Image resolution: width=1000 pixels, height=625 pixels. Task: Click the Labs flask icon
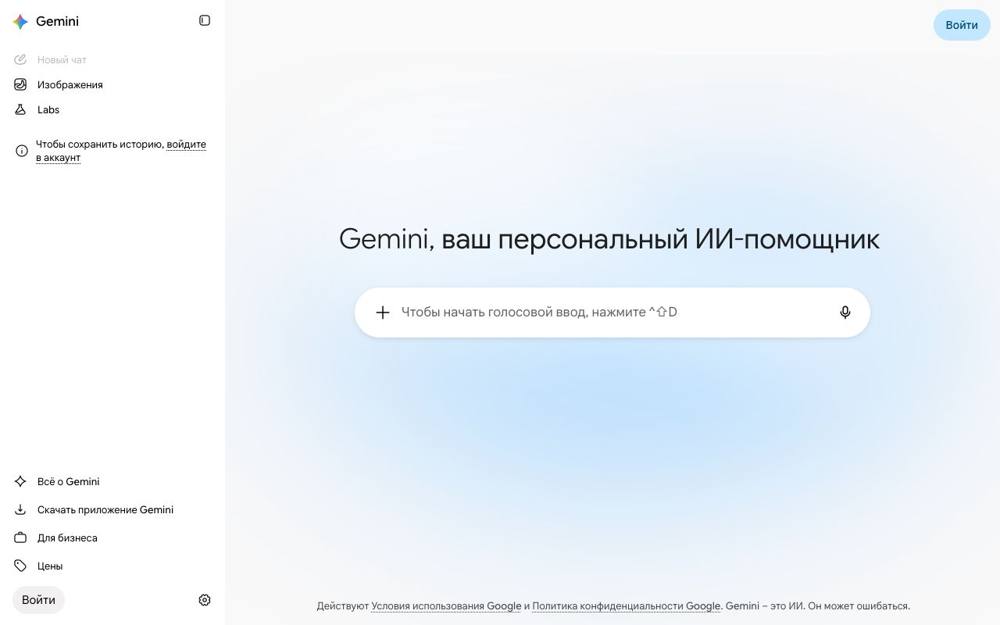click(x=20, y=110)
